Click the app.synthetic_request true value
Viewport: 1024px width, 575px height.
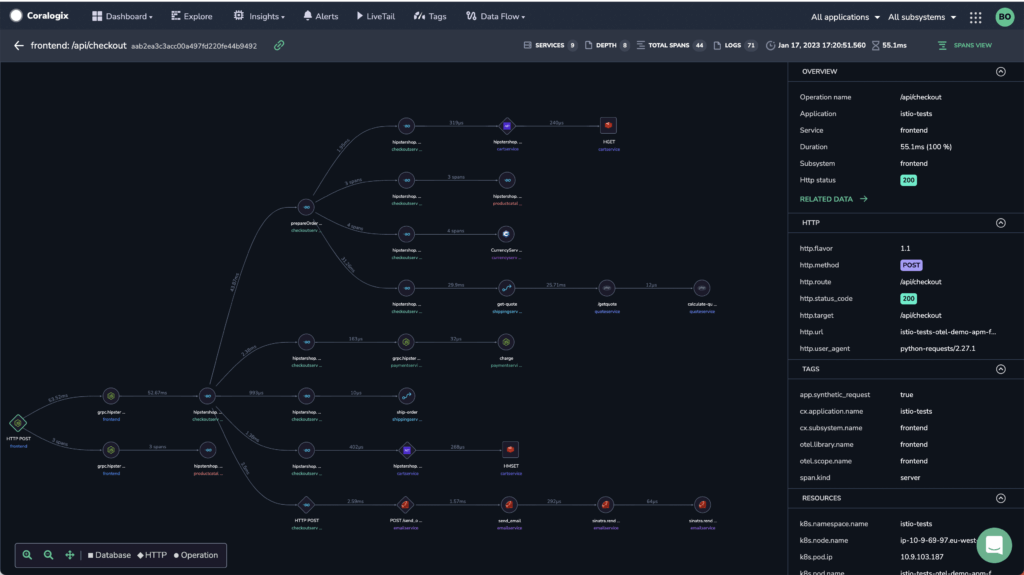click(x=906, y=395)
